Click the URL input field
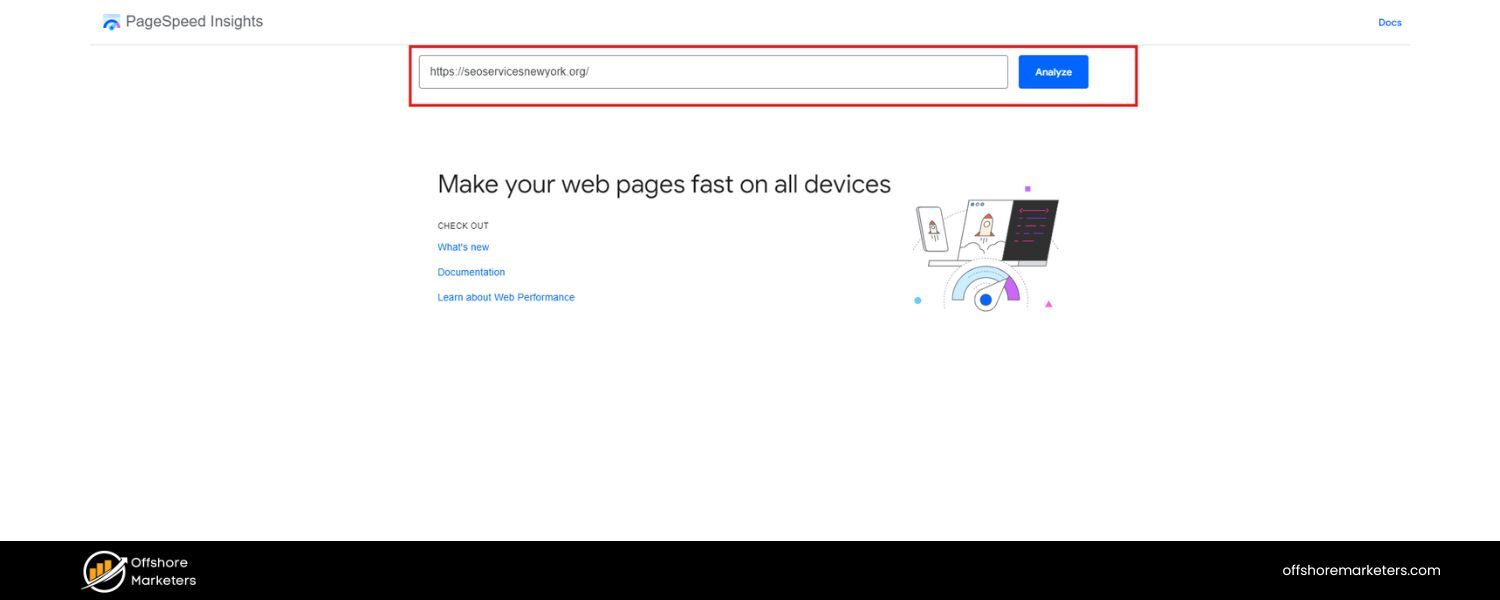 tap(712, 71)
